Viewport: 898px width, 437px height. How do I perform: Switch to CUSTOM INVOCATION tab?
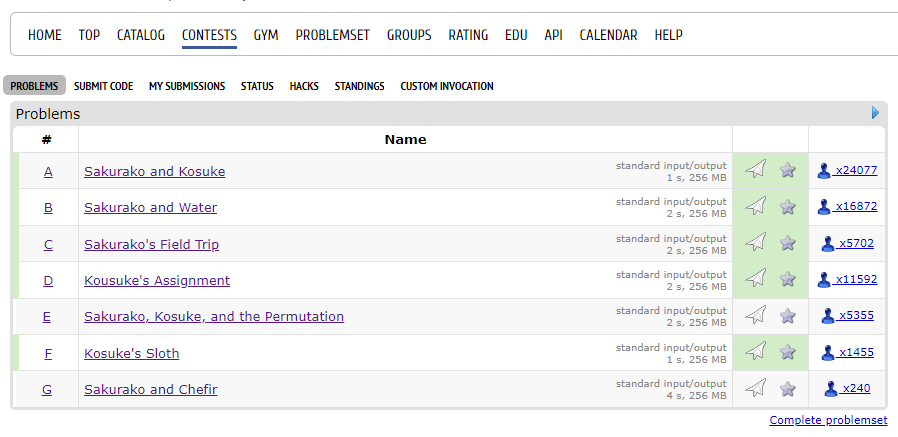(447, 86)
